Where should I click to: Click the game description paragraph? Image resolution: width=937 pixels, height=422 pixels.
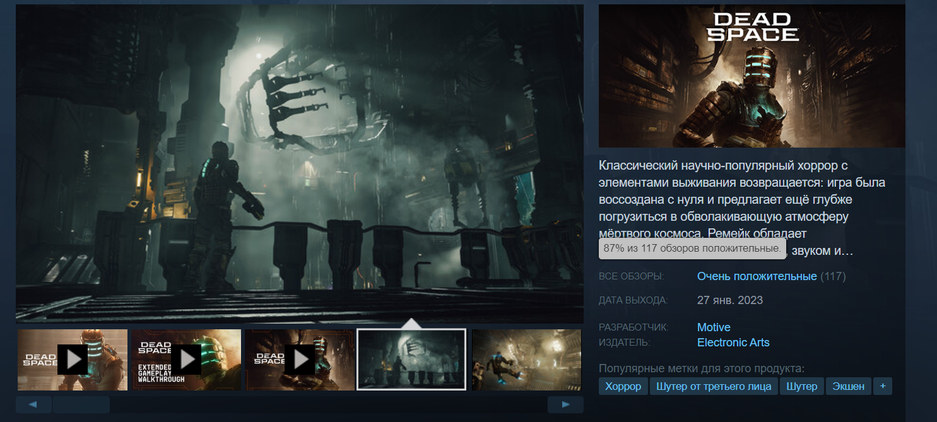click(x=742, y=207)
